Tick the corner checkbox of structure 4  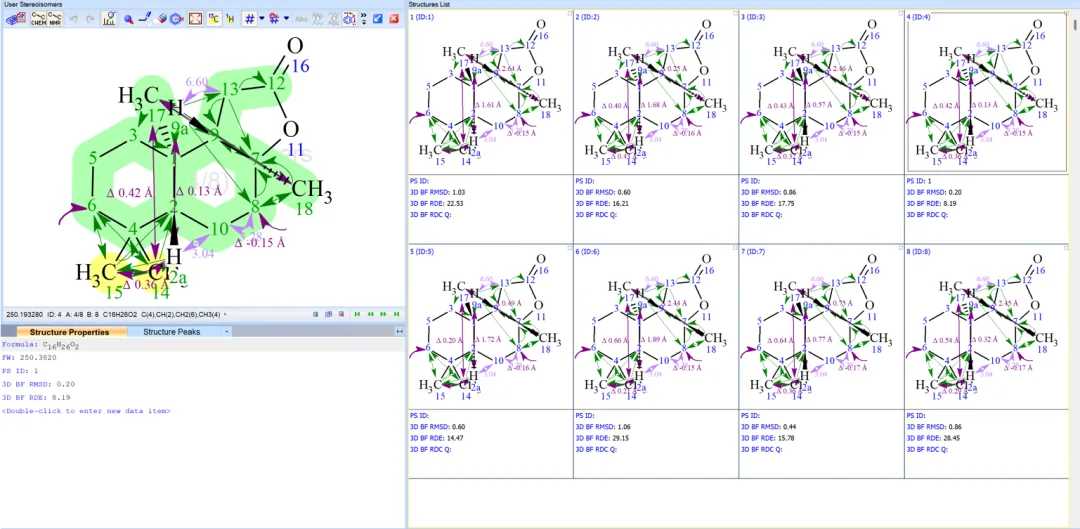pyautogui.click(x=1065, y=14)
